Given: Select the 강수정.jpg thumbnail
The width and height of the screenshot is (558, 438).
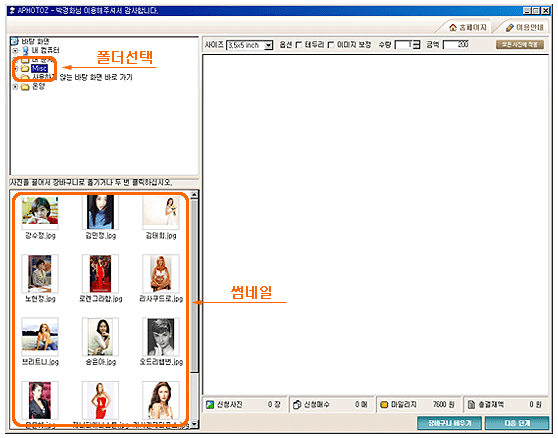Looking at the screenshot, I should tap(40, 212).
